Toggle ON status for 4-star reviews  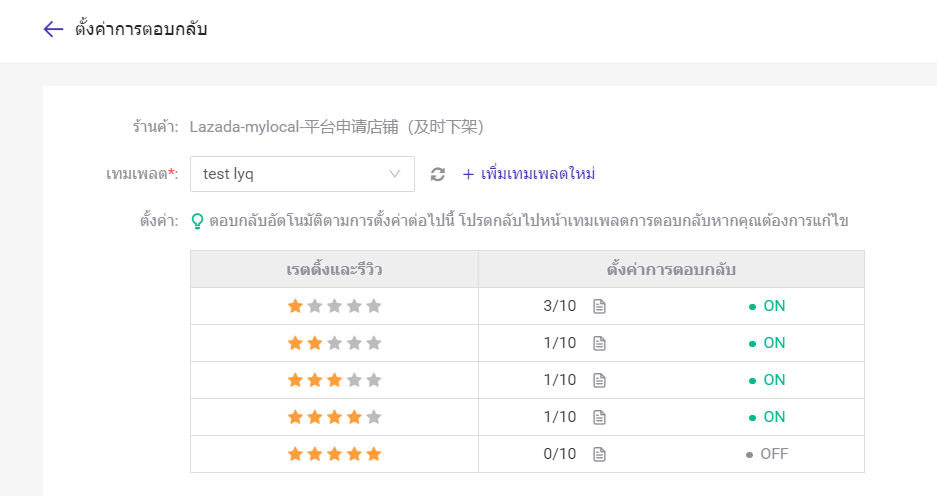point(767,417)
